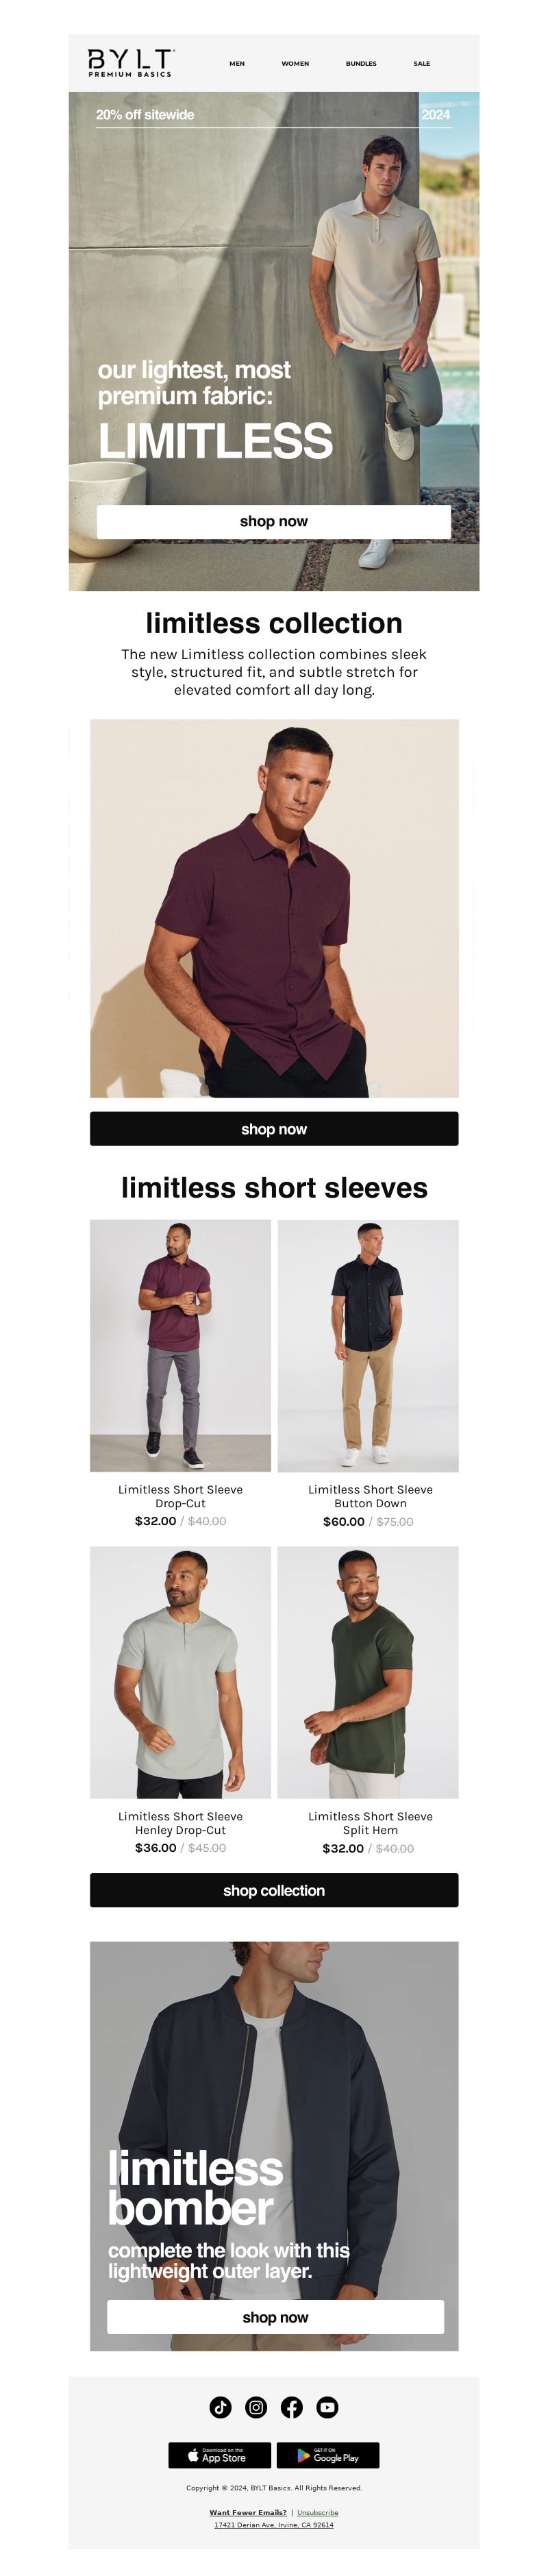Screen dimensions: 548x2576
Task: Select the MEN navigation item
Action: pyautogui.click(x=237, y=63)
